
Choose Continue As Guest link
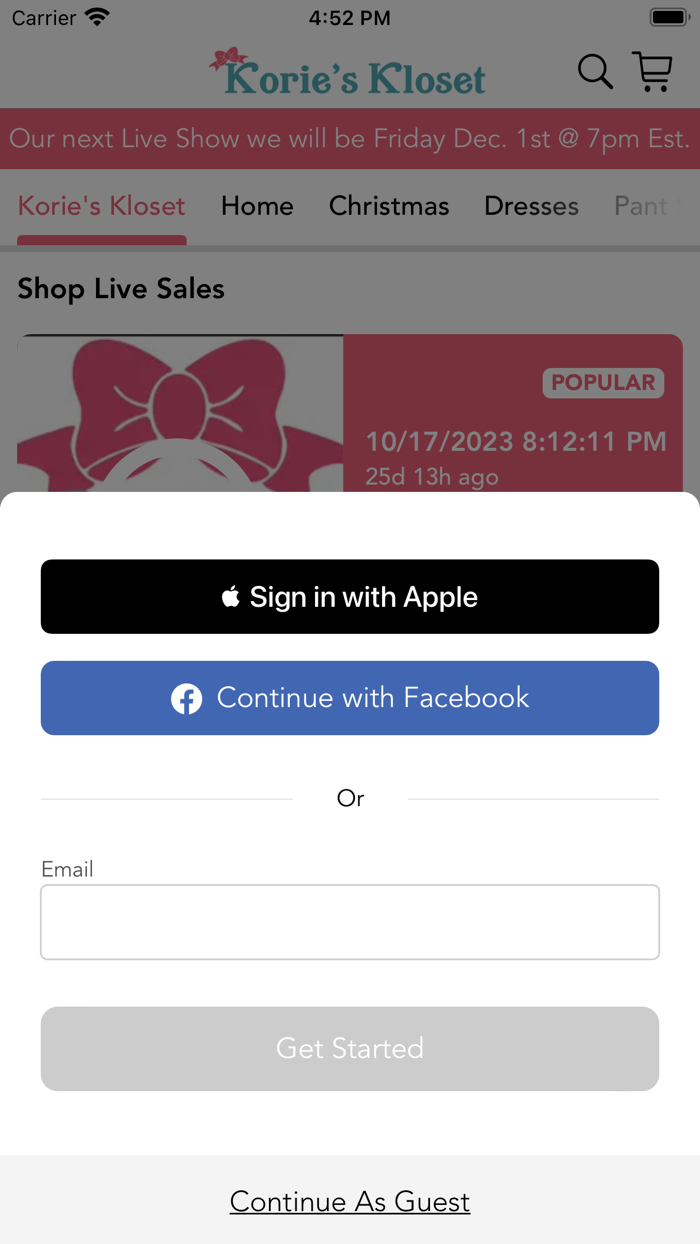[x=350, y=1201]
